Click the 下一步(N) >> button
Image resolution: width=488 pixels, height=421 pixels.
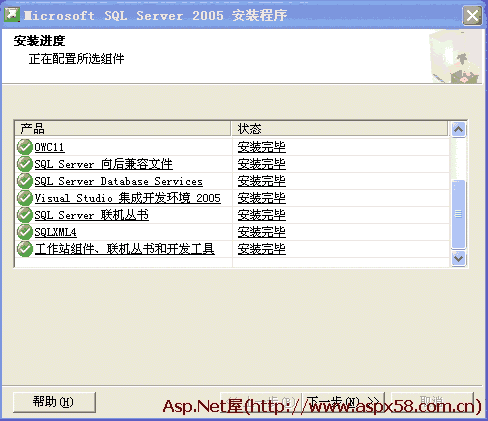pyautogui.click(x=343, y=402)
